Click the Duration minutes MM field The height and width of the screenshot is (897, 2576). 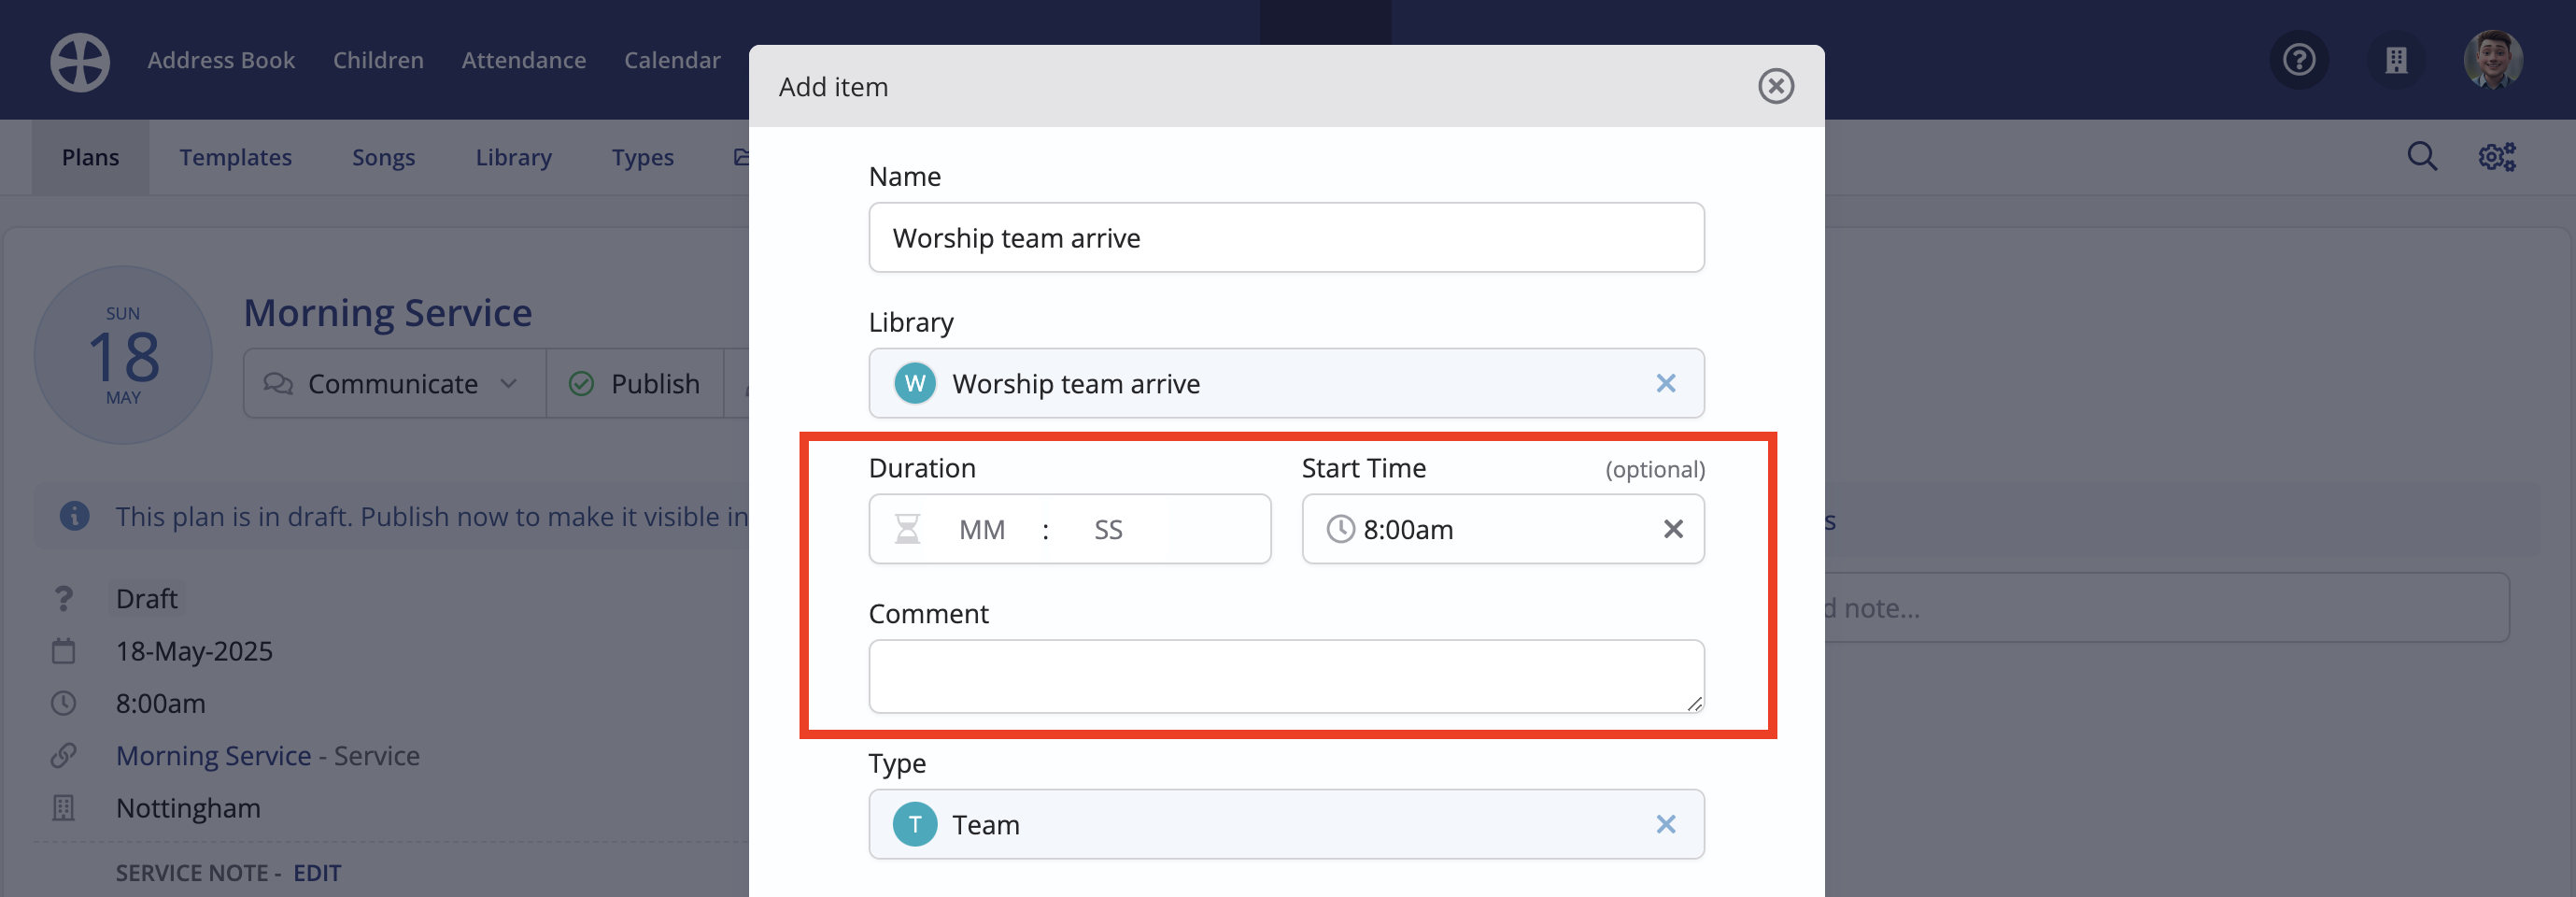pos(981,529)
